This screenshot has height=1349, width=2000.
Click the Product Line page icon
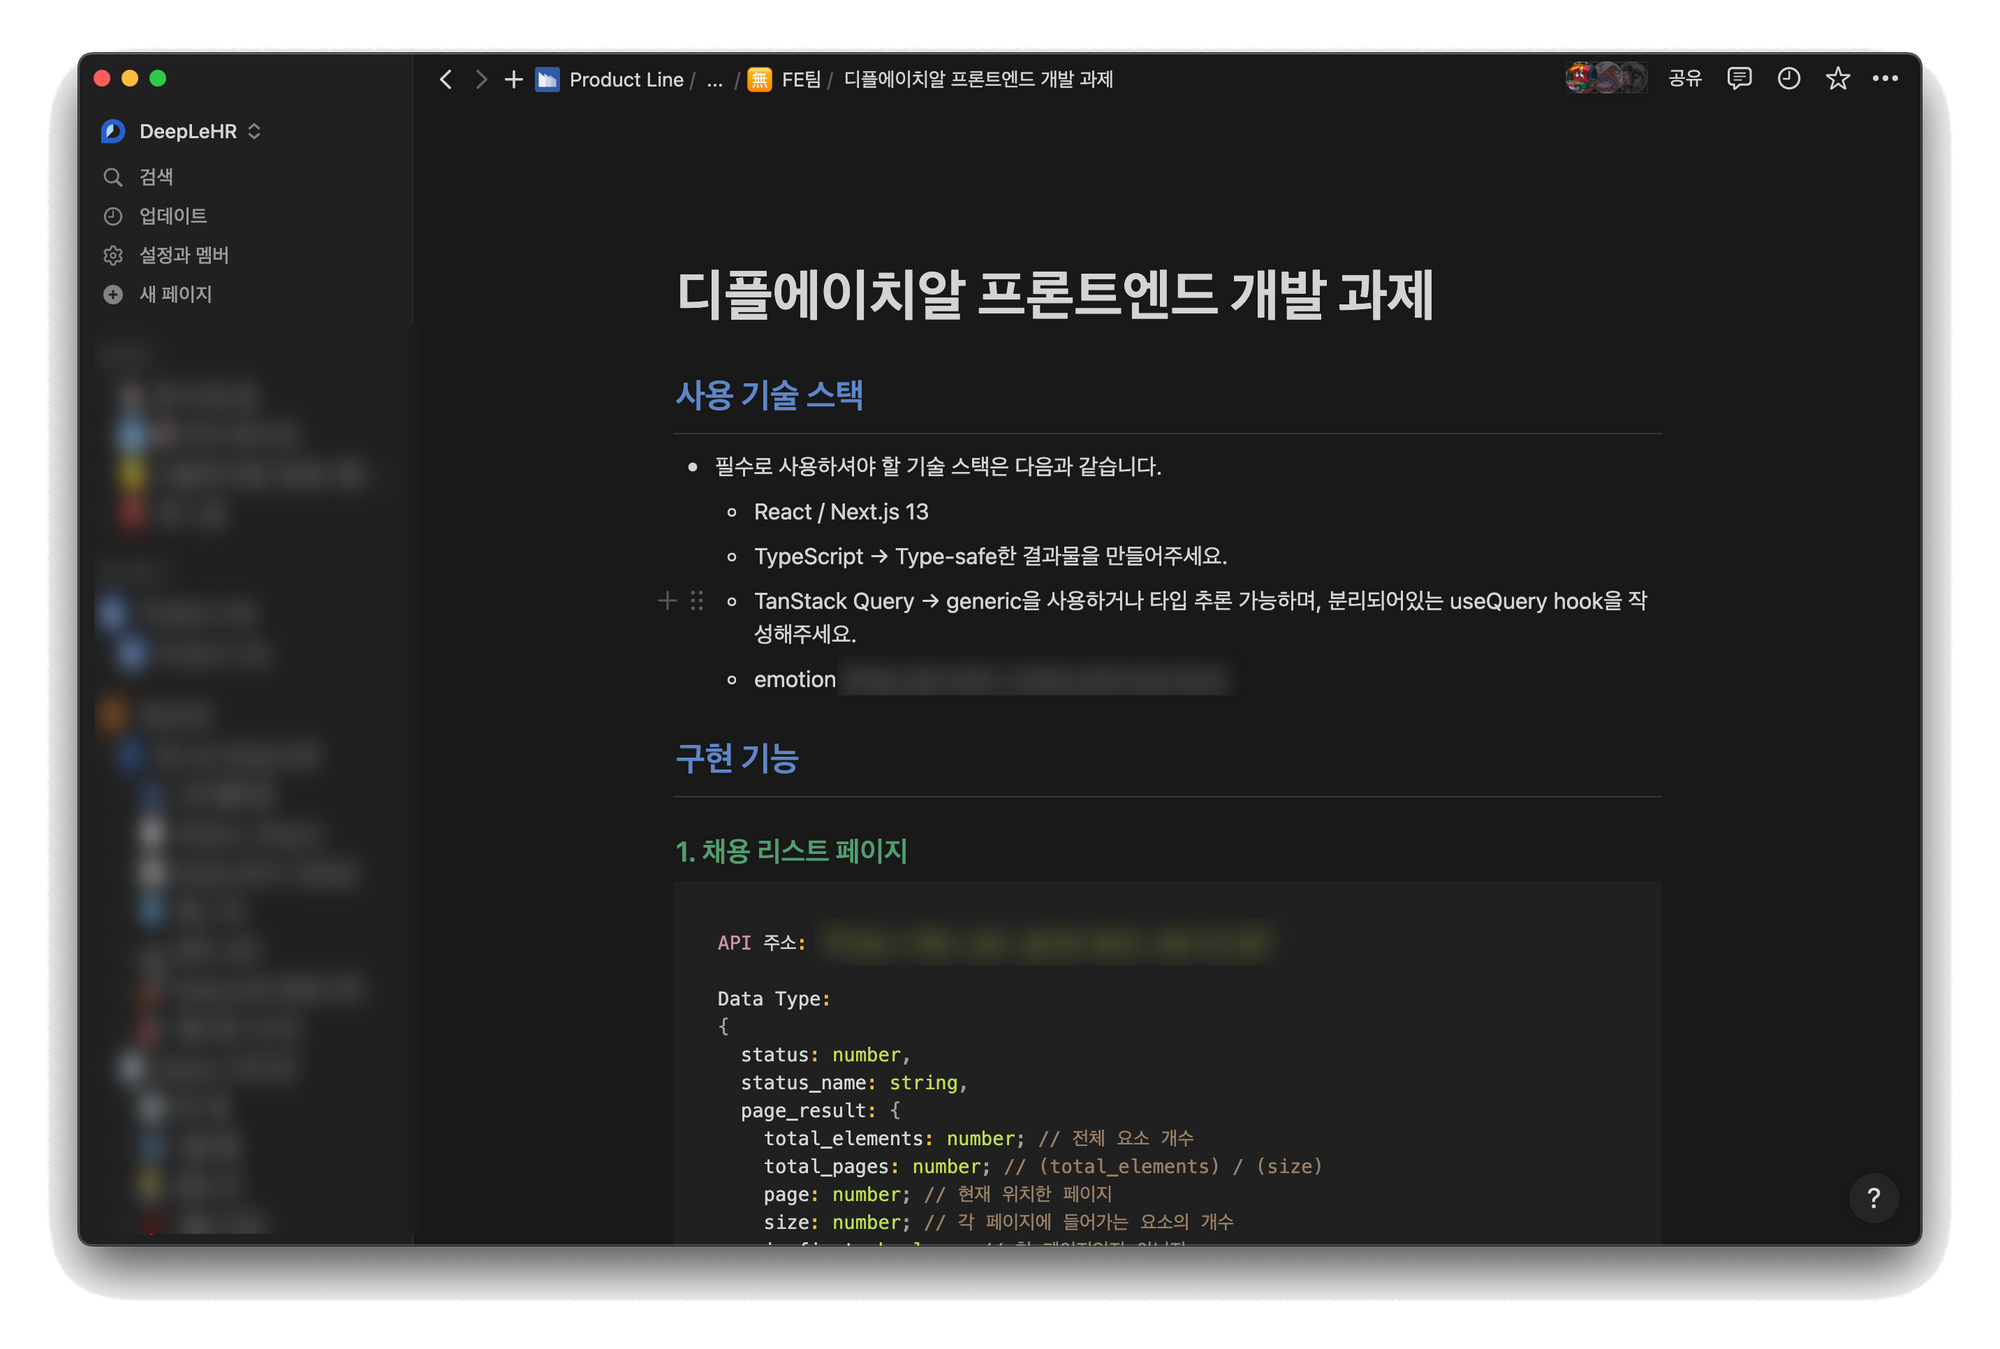point(547,79)
